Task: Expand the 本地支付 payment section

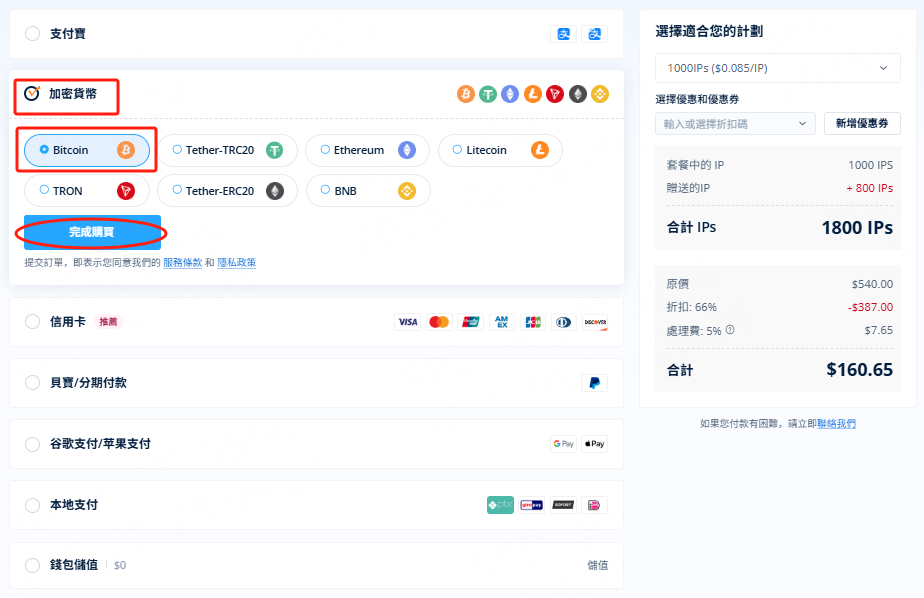Action: tap(33, 505)
